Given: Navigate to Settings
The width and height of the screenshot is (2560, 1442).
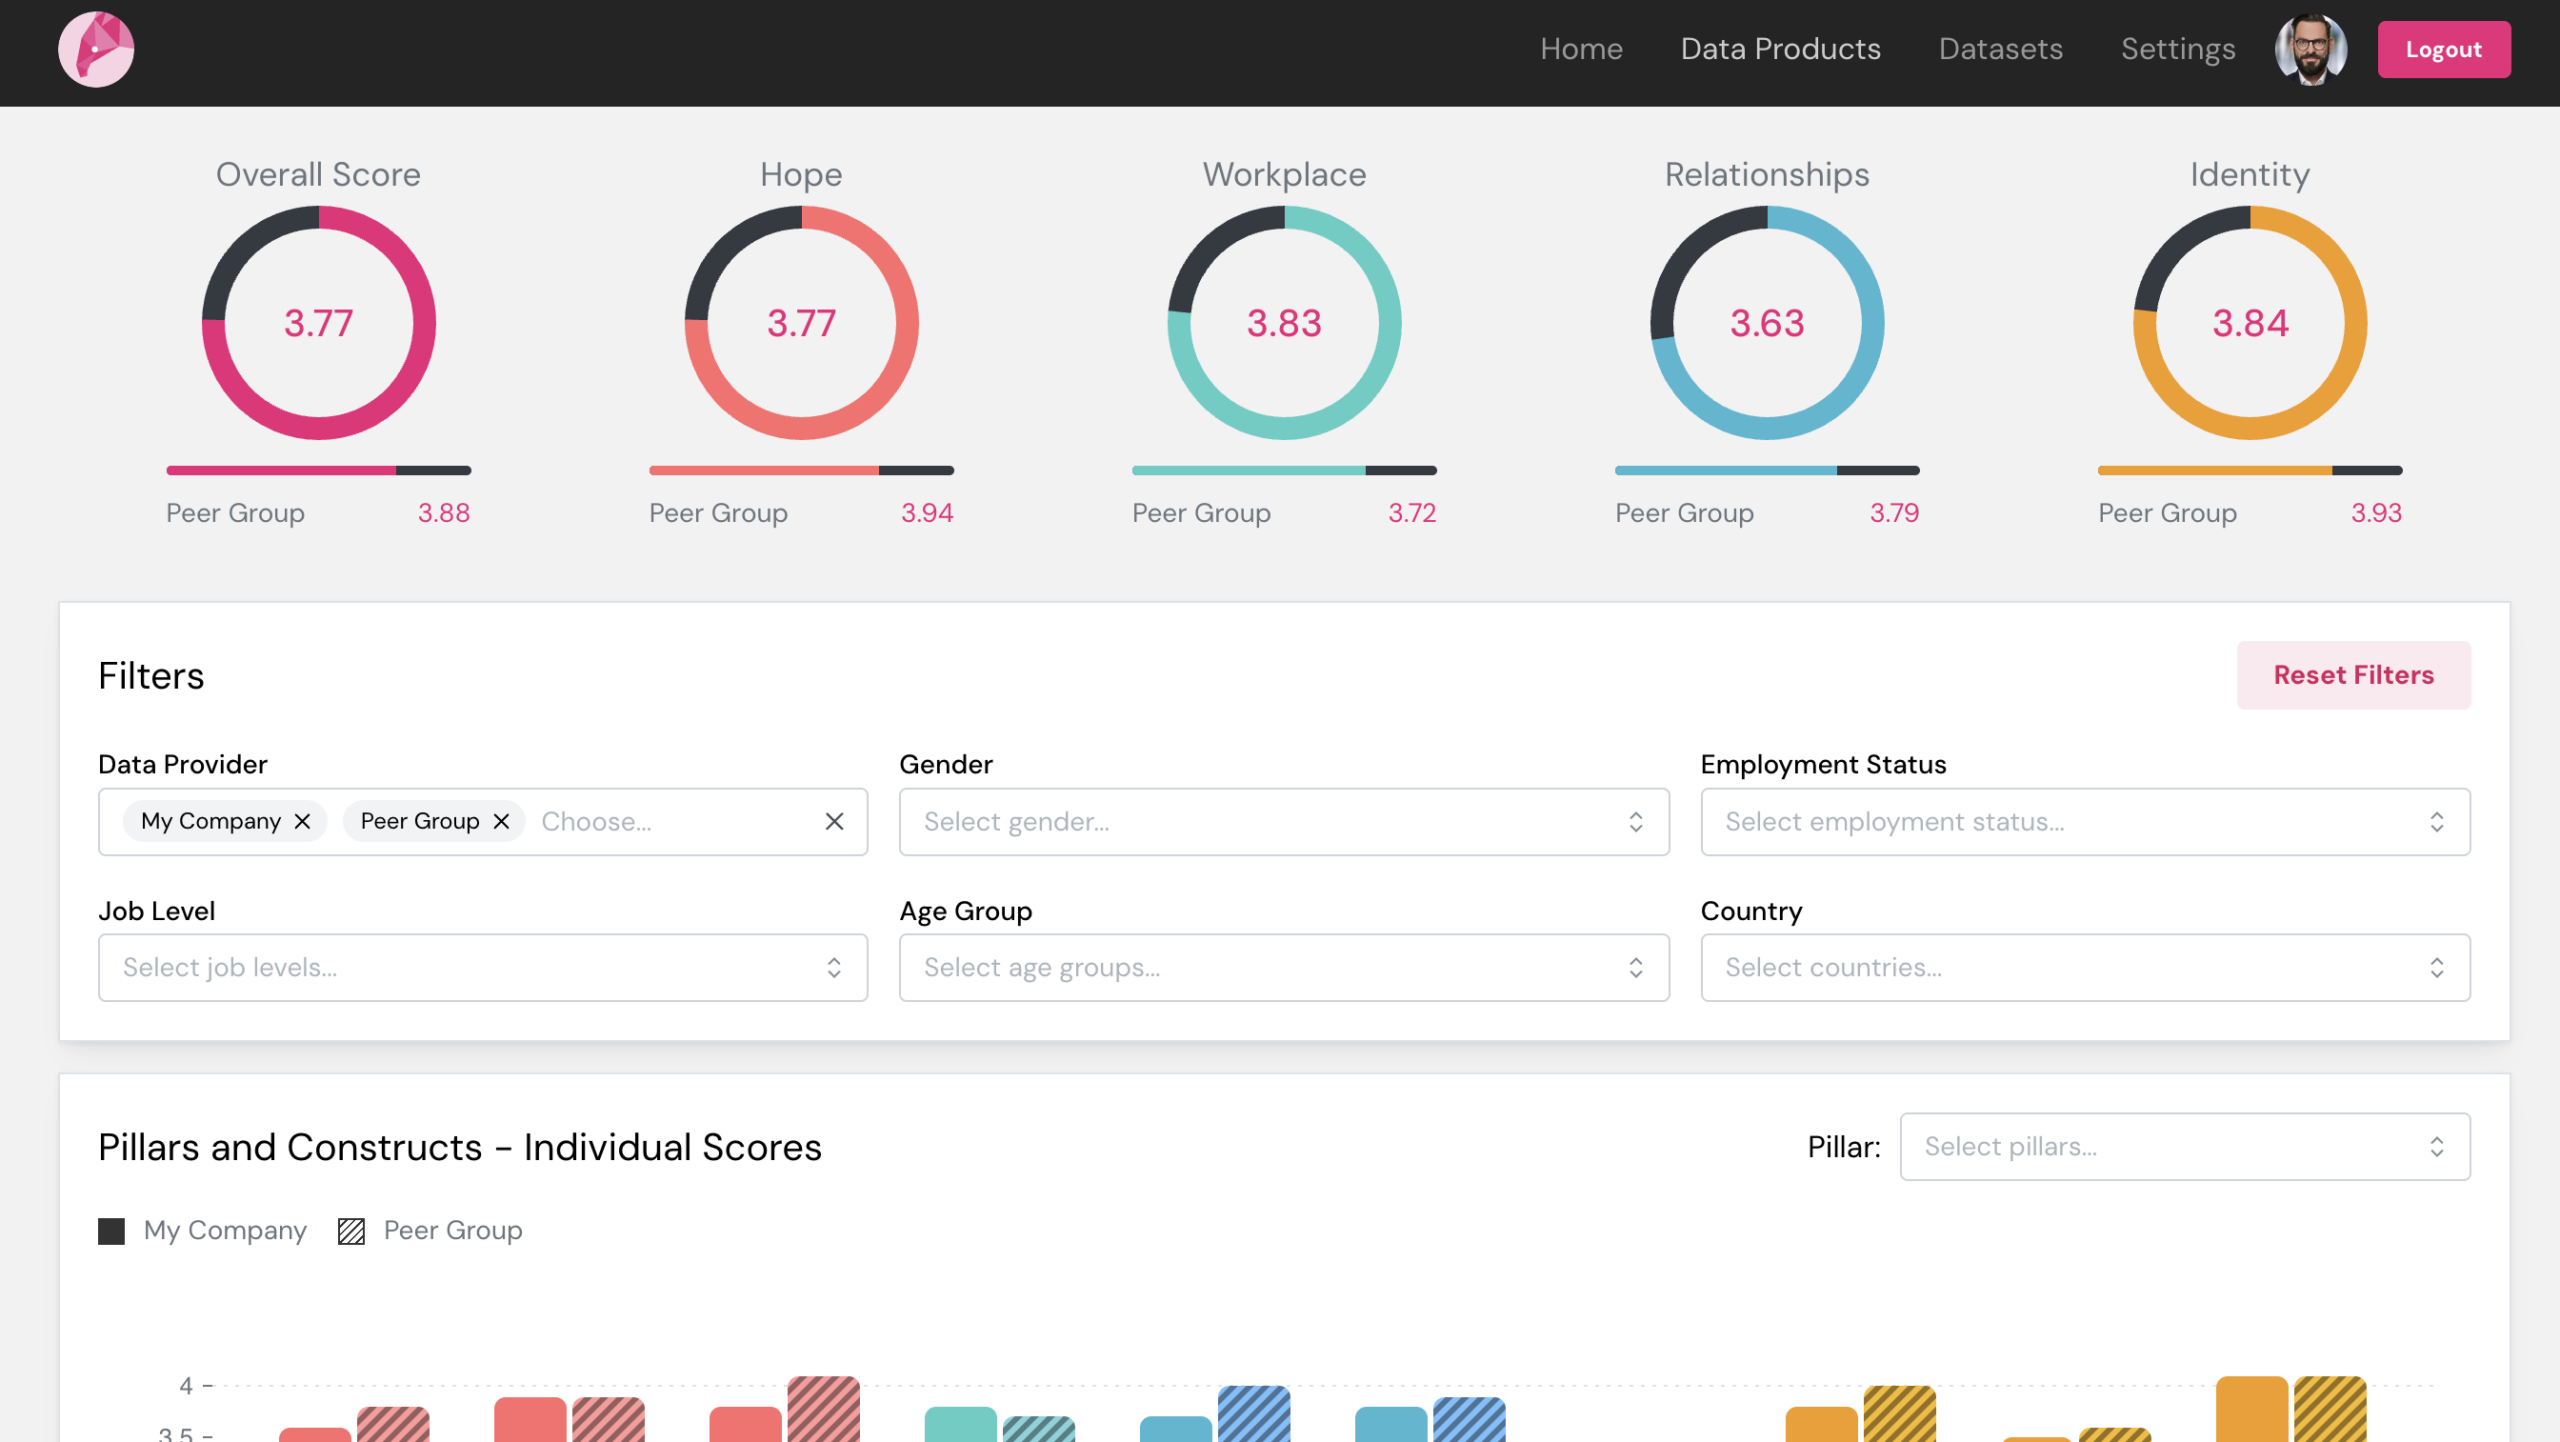Looking at the screenshot, I should [2177, 49].
